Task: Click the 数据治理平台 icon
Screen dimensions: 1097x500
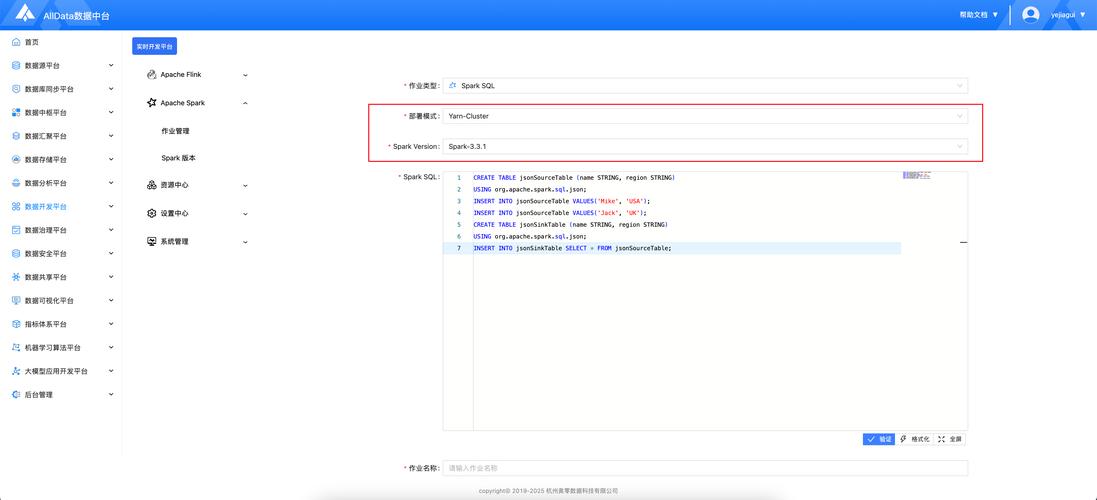Action: (x=16, y=230)
